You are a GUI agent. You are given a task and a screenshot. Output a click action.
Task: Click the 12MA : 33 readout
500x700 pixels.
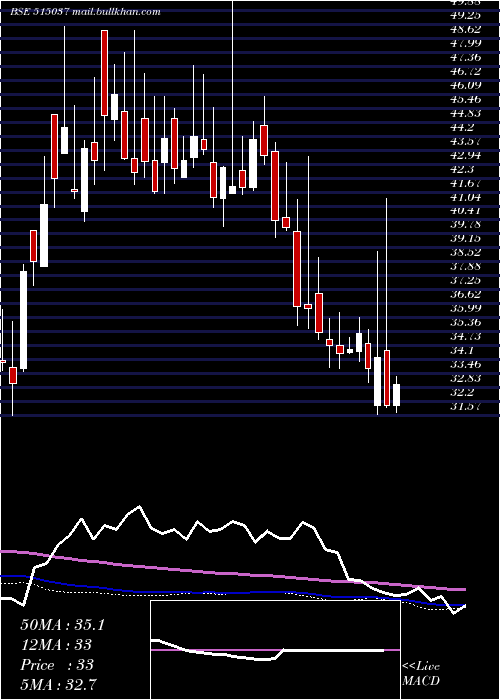(x=56, y=645)
